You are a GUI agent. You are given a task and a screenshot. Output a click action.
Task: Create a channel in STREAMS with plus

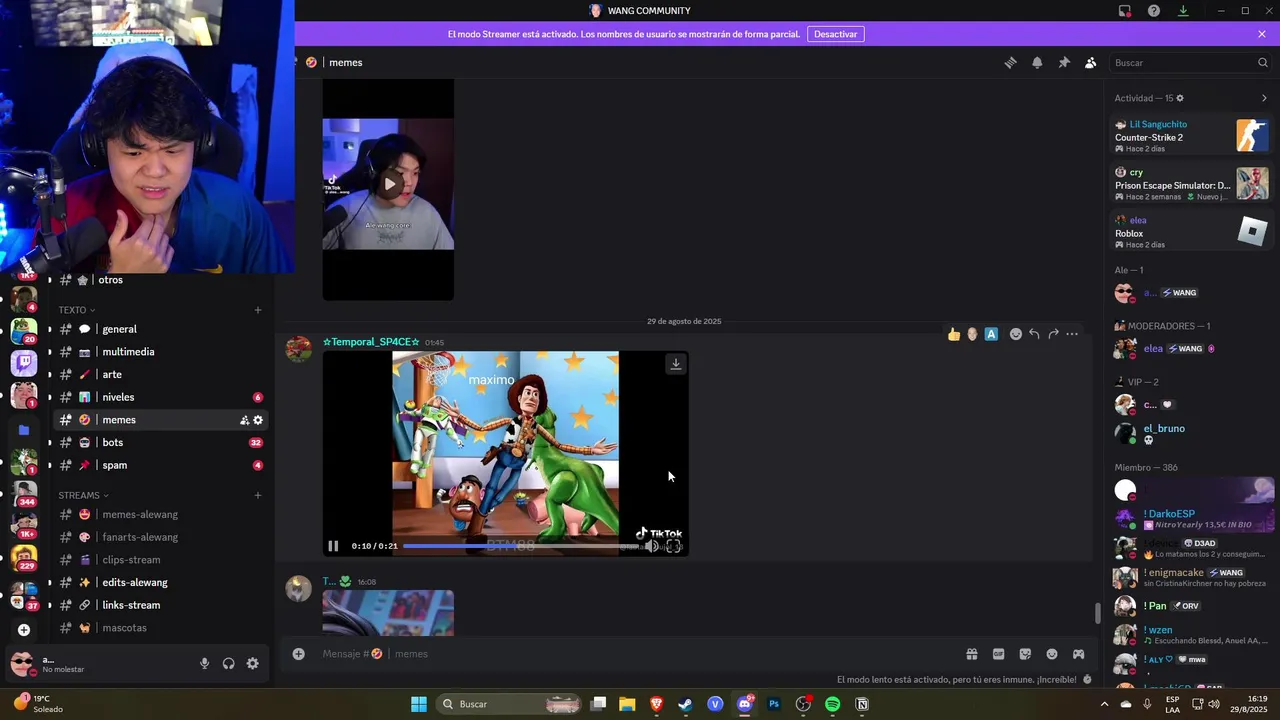[x=258, y=495]
